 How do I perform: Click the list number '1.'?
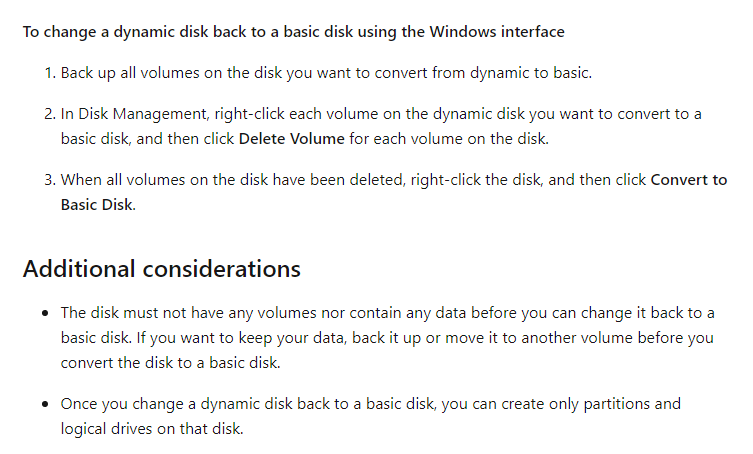pyautogui.click(x=50, y=73)
